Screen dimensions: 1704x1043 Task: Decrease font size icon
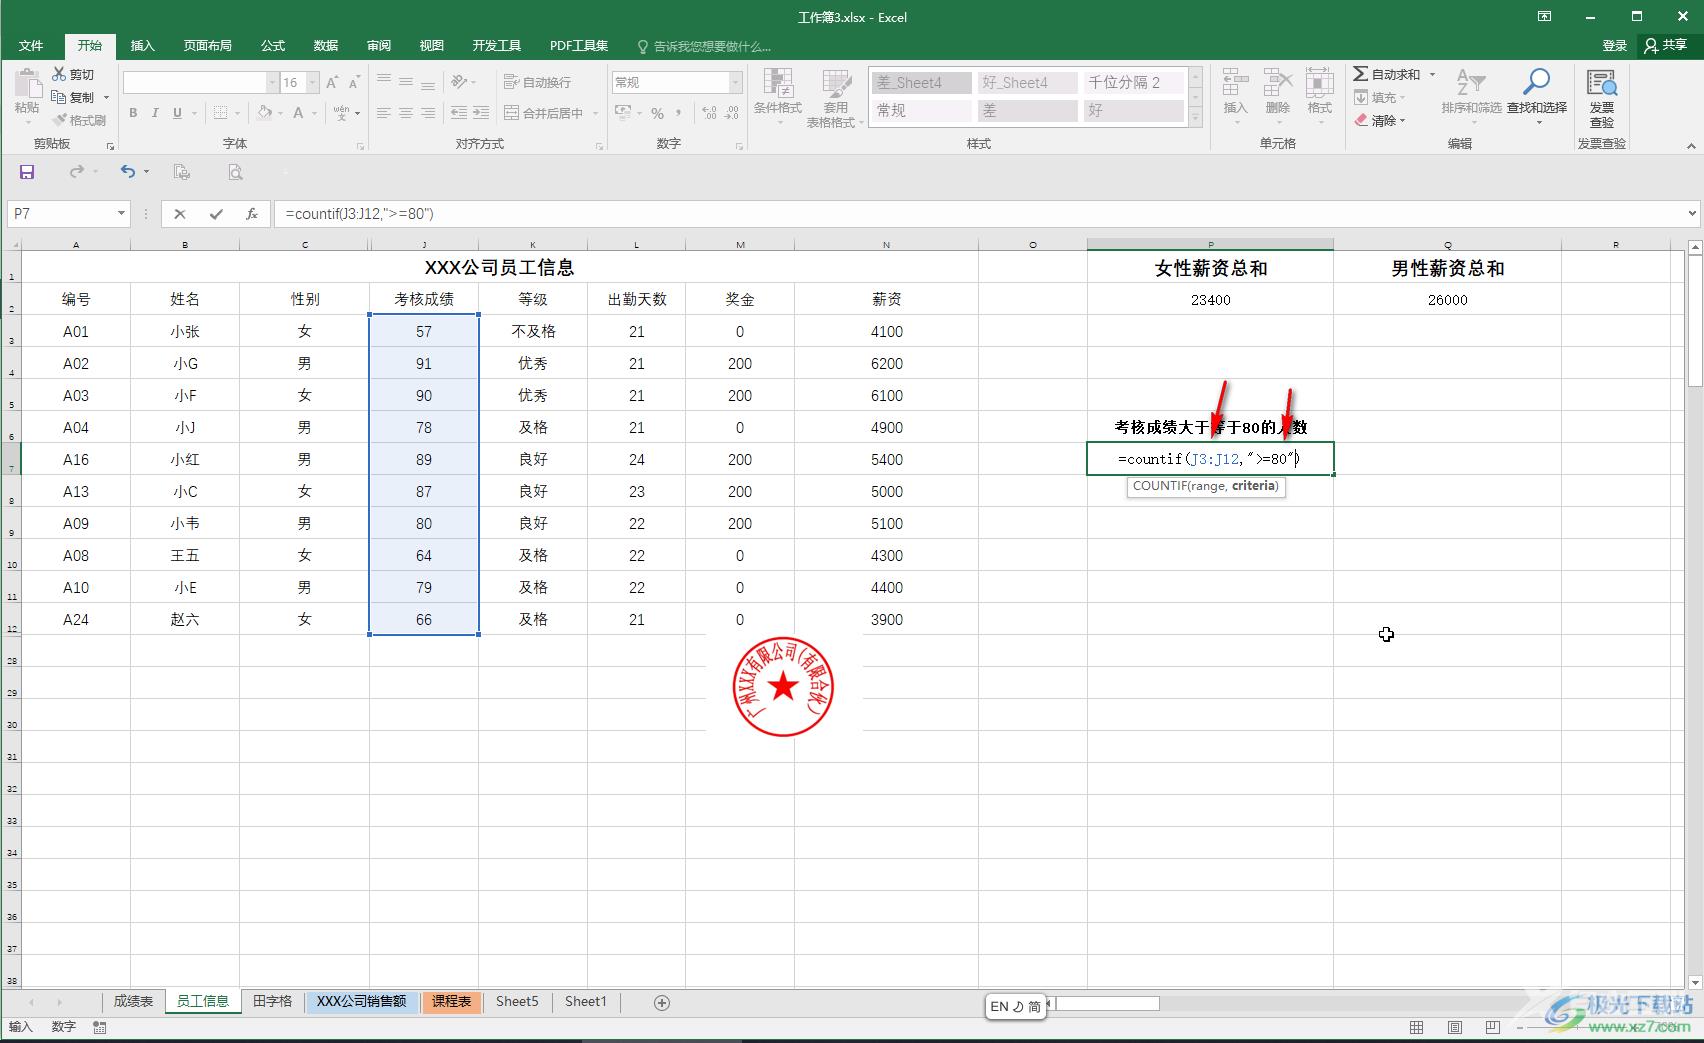(354, 82)
